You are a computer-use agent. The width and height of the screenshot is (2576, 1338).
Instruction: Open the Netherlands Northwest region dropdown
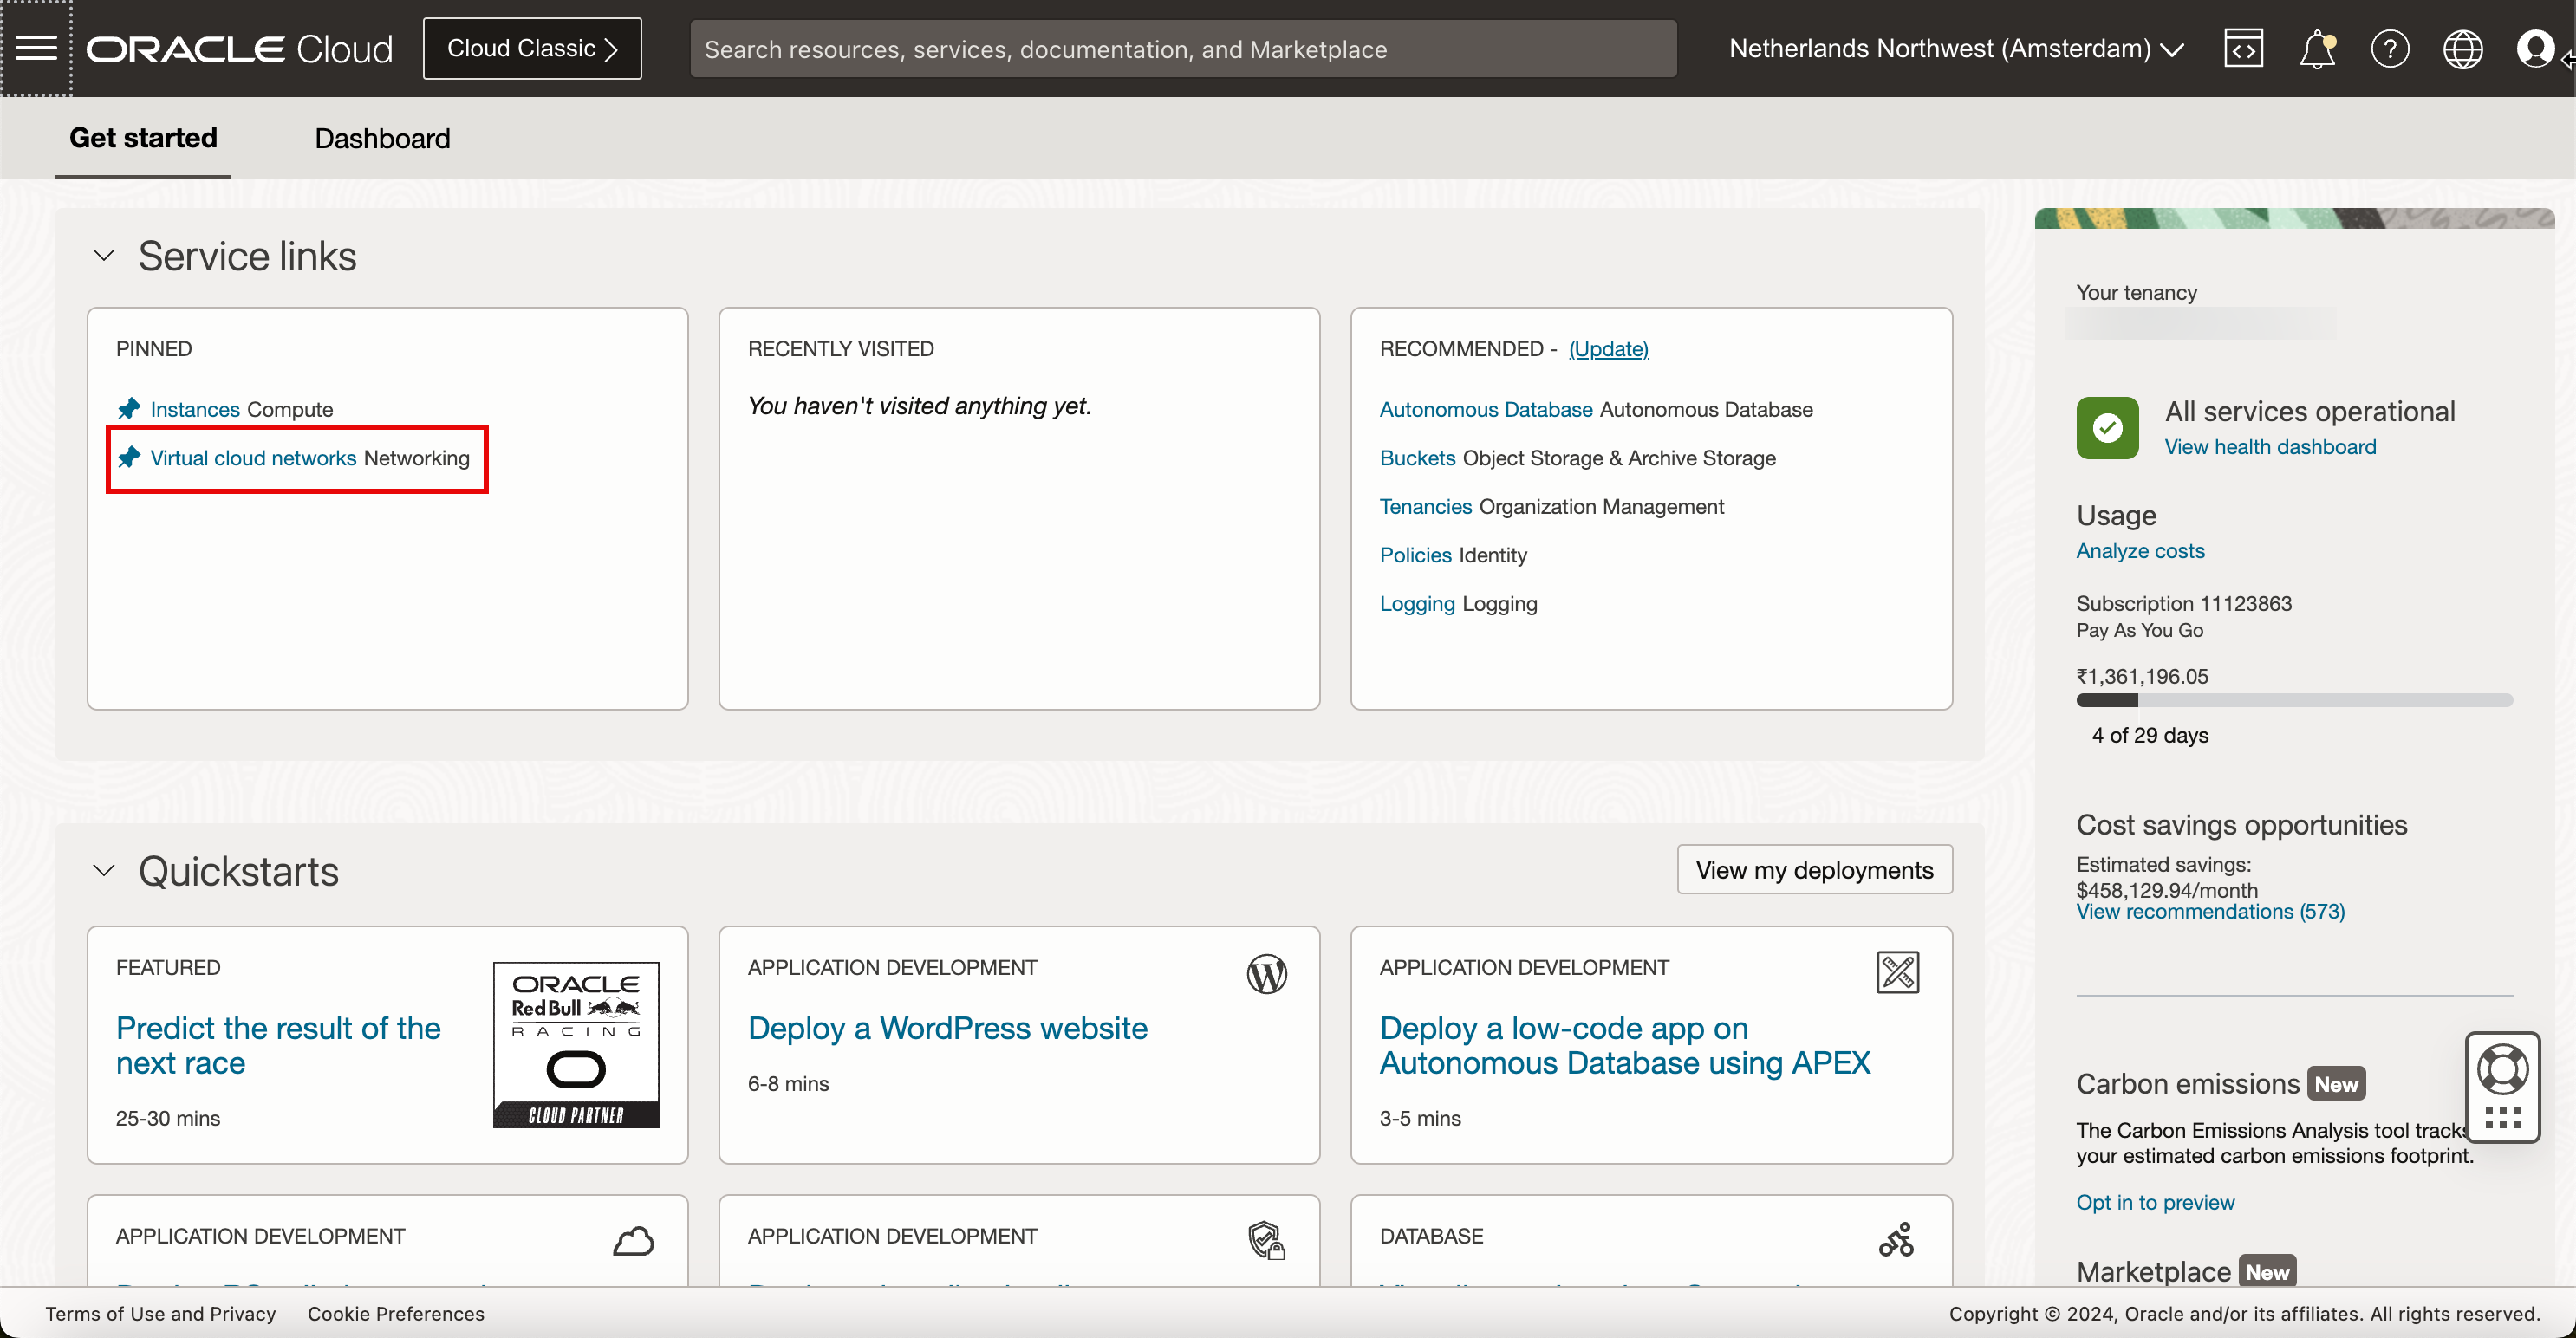point(1956,48)
